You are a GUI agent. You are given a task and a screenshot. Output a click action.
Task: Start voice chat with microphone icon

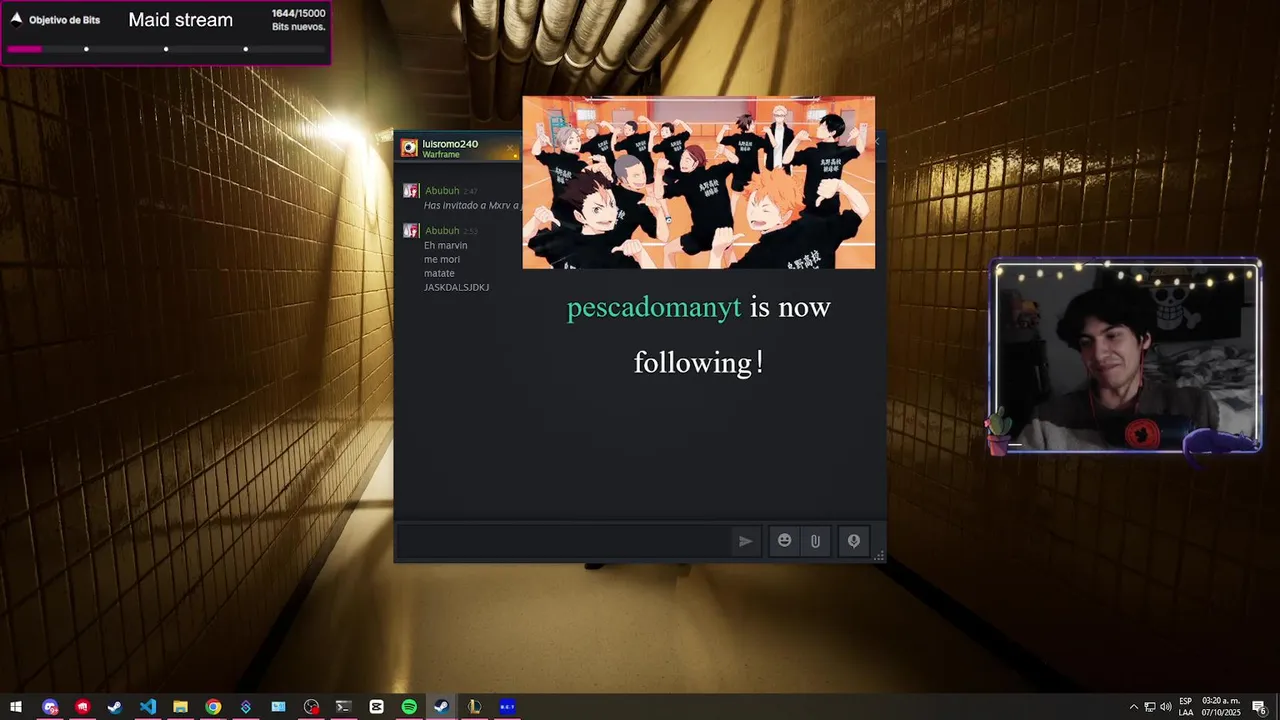point(854,541)
